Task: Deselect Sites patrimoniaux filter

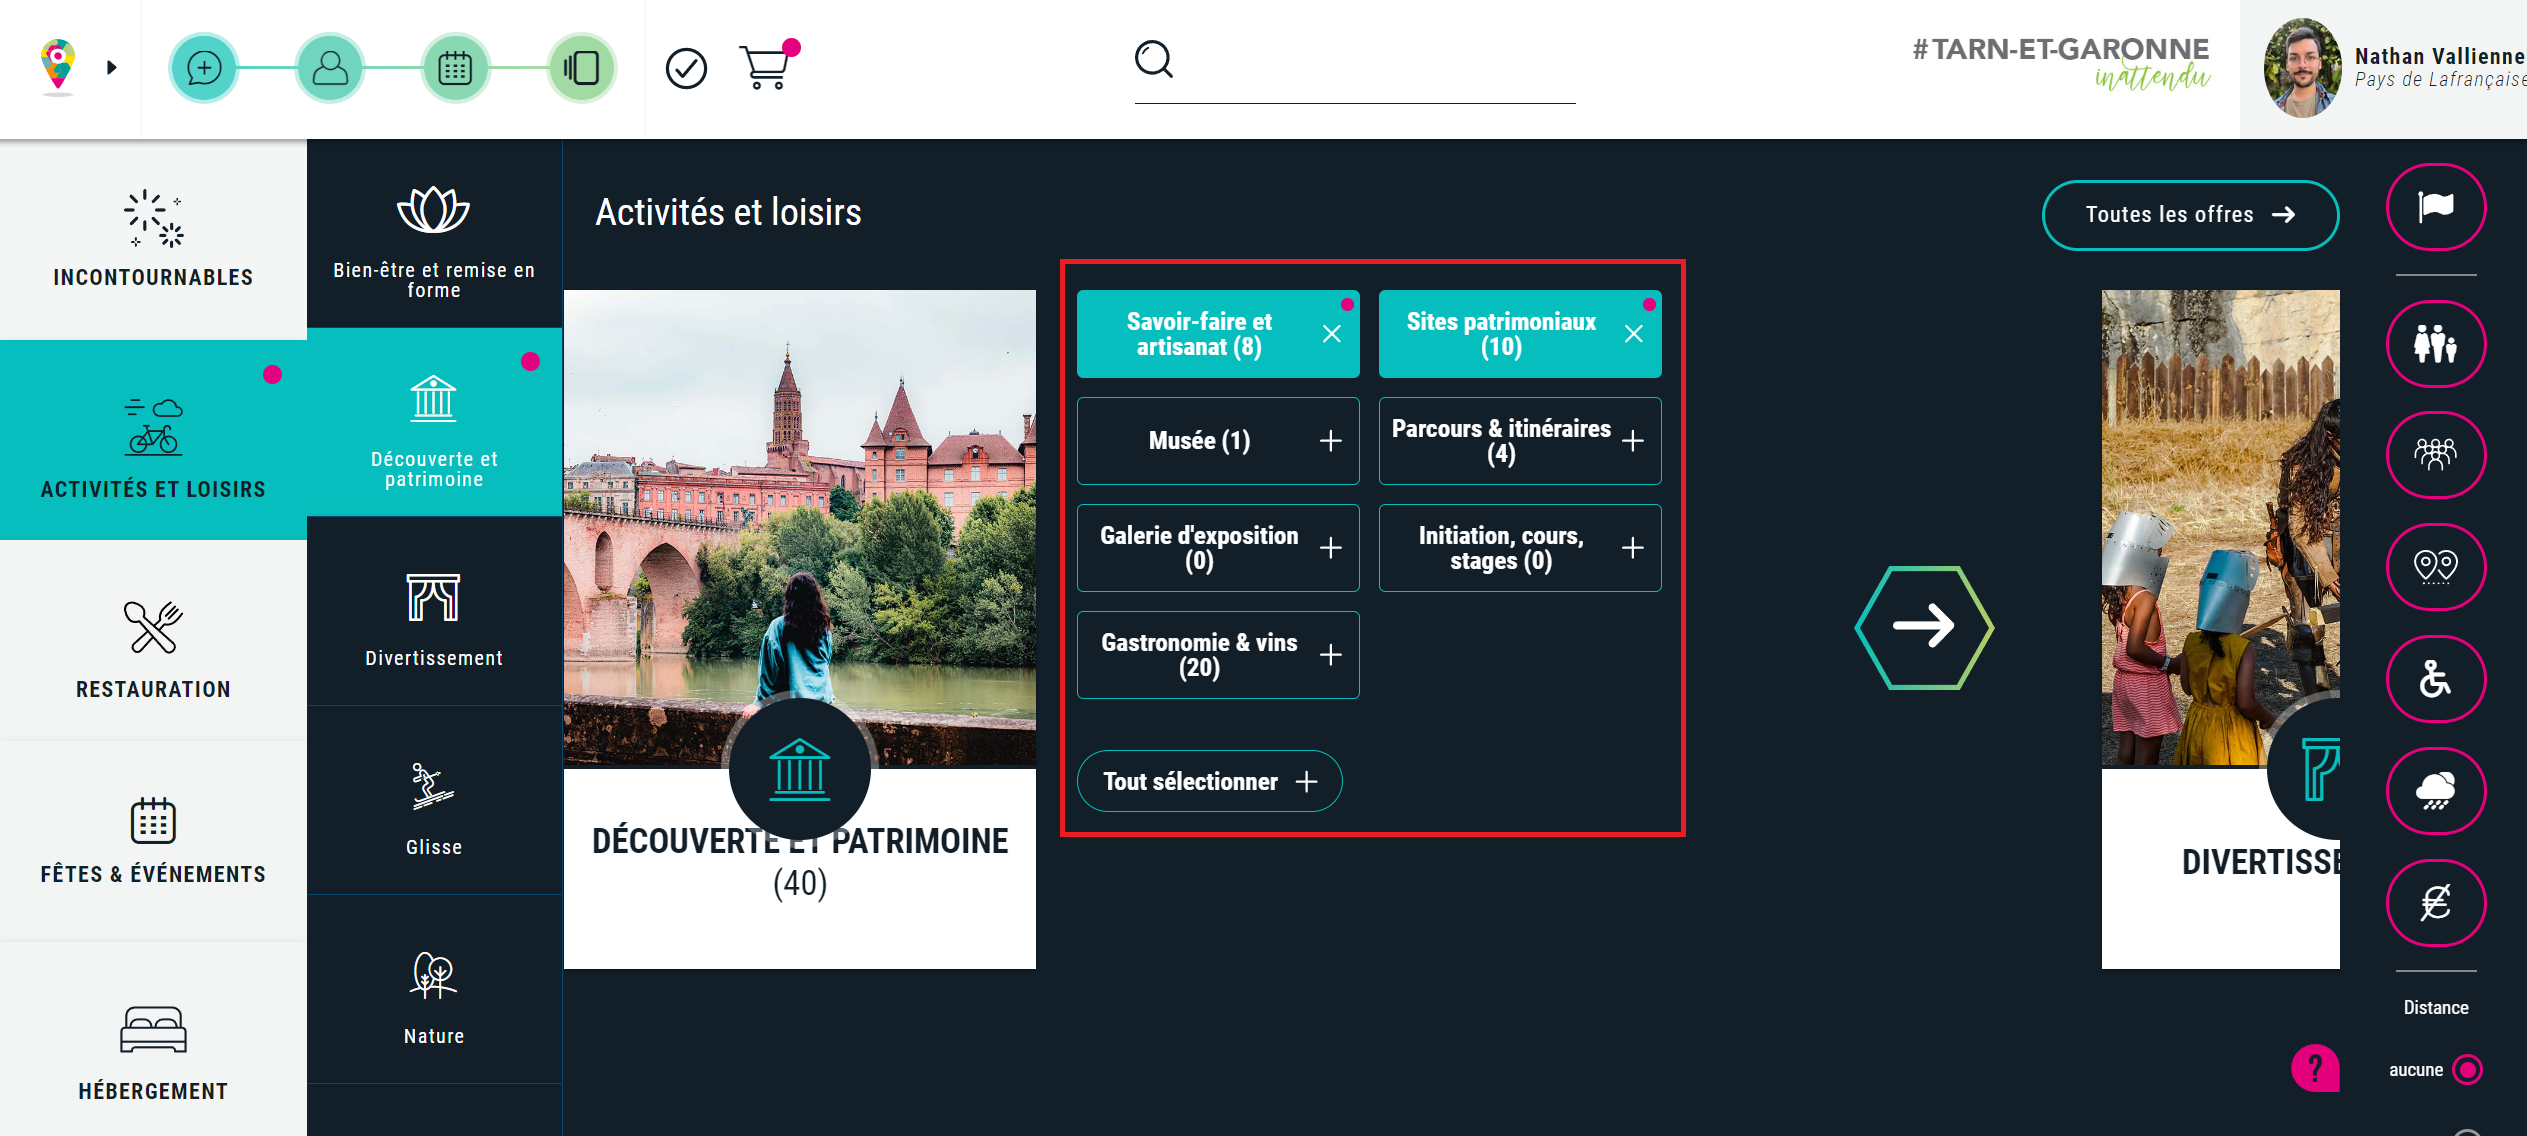Action: tap(1633, 334)
